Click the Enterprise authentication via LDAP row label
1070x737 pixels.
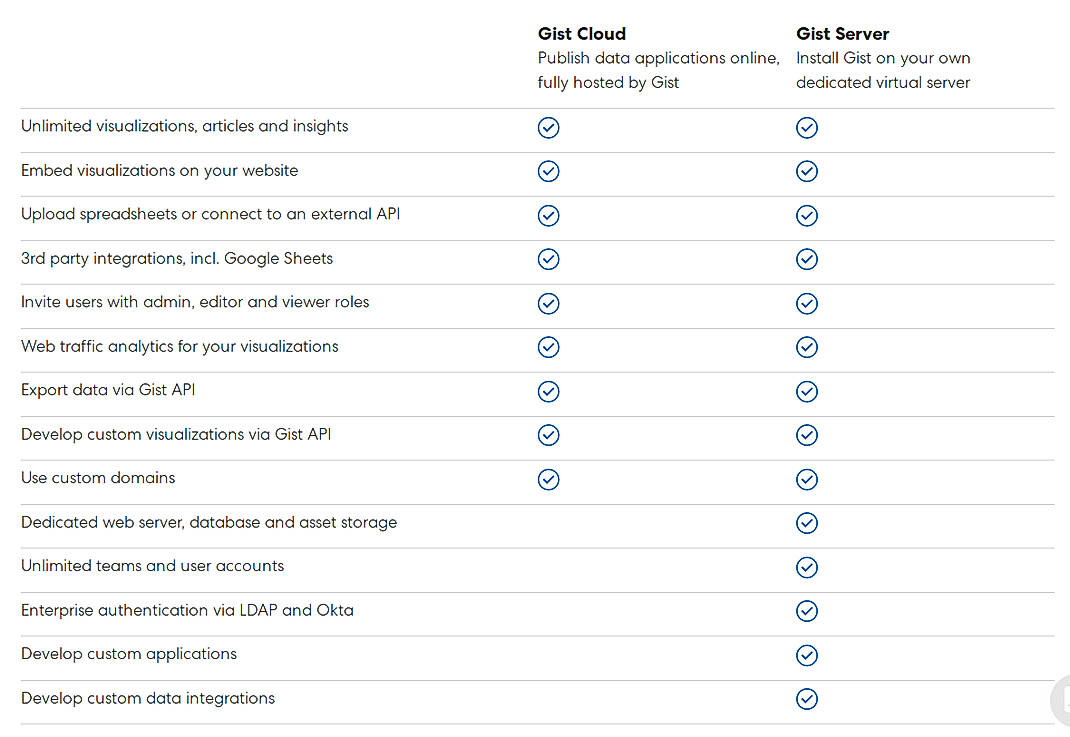pyautogui.click(x=187, y=610)
